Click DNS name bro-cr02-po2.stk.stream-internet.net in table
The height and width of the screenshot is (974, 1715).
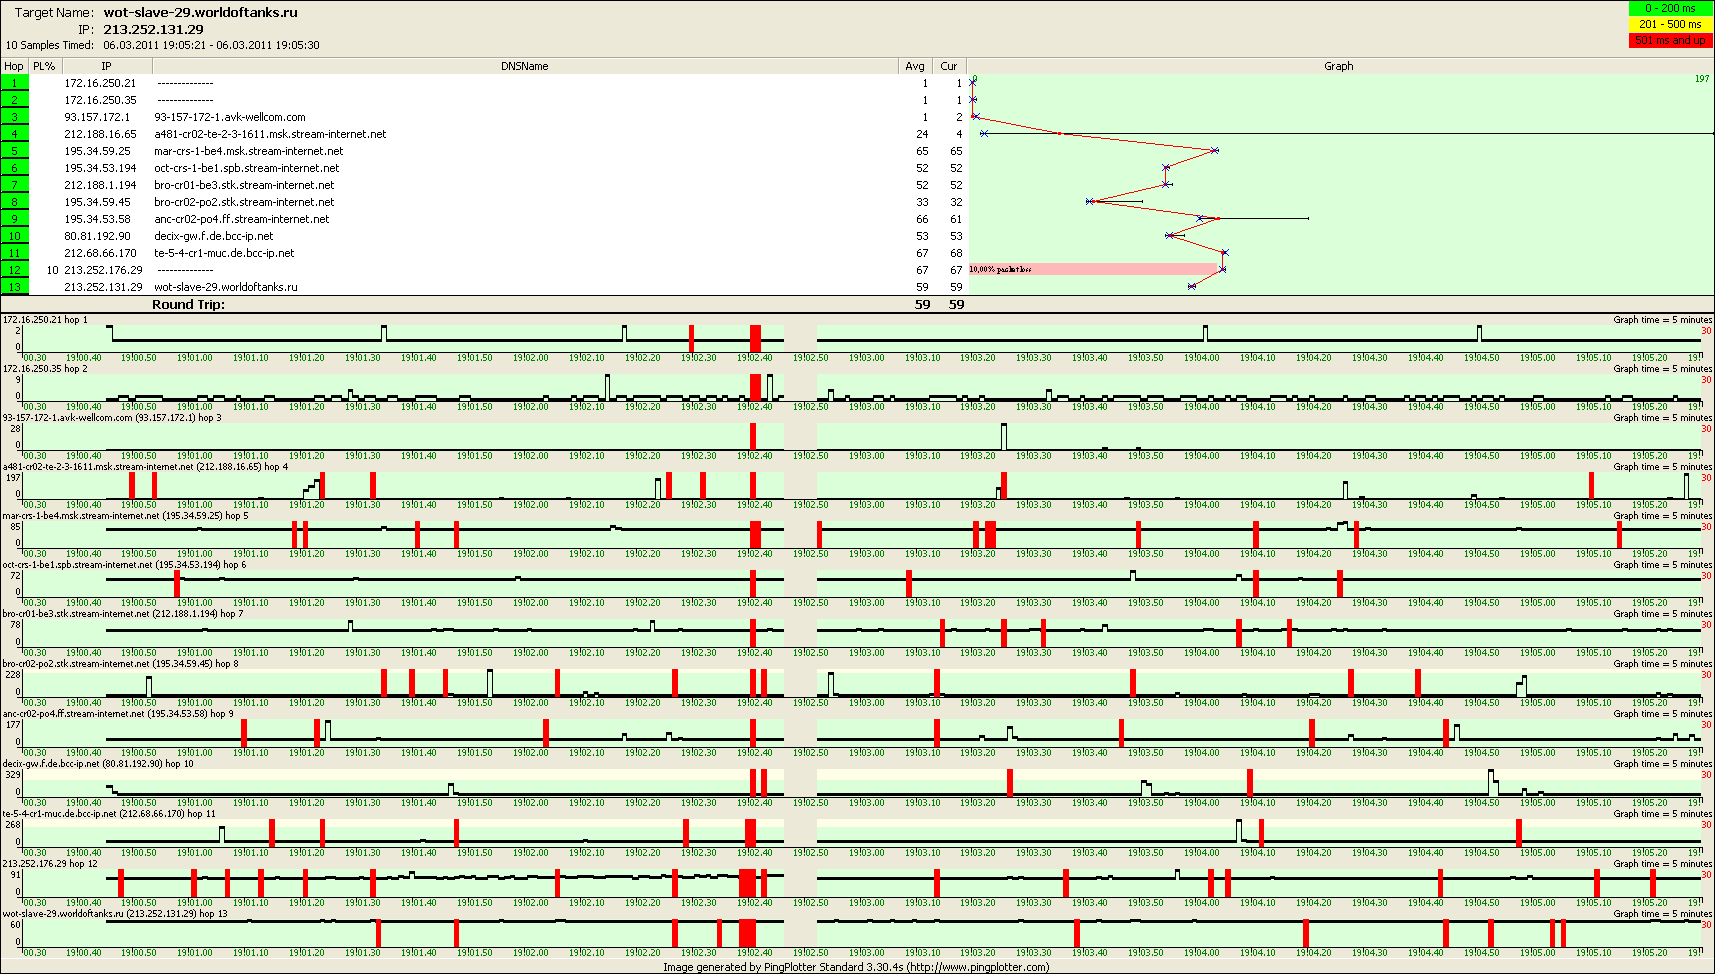(244, 202)
